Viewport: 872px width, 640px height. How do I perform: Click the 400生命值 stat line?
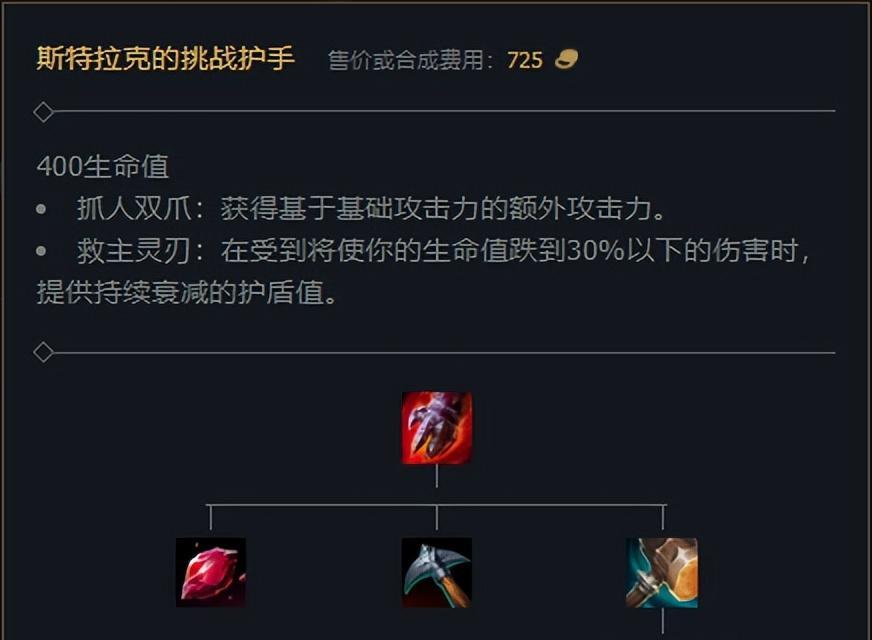pyautogui.click(x=103, y=166)
